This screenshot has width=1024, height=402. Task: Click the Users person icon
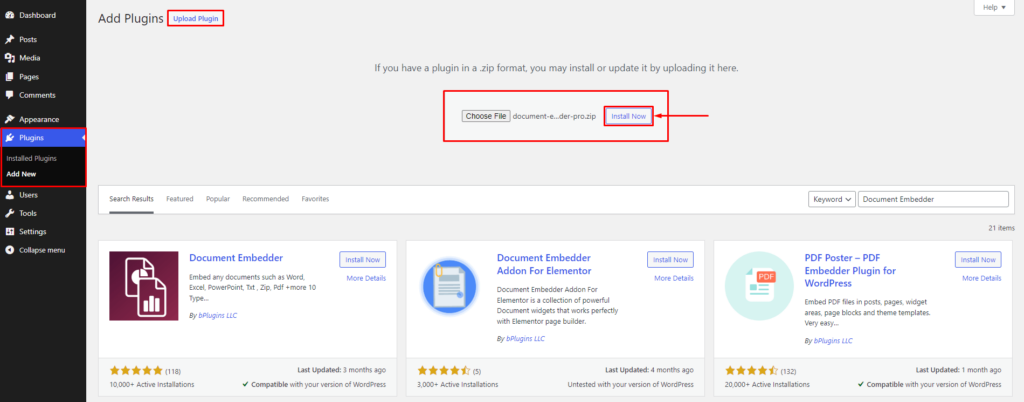(x=10, y=194)
